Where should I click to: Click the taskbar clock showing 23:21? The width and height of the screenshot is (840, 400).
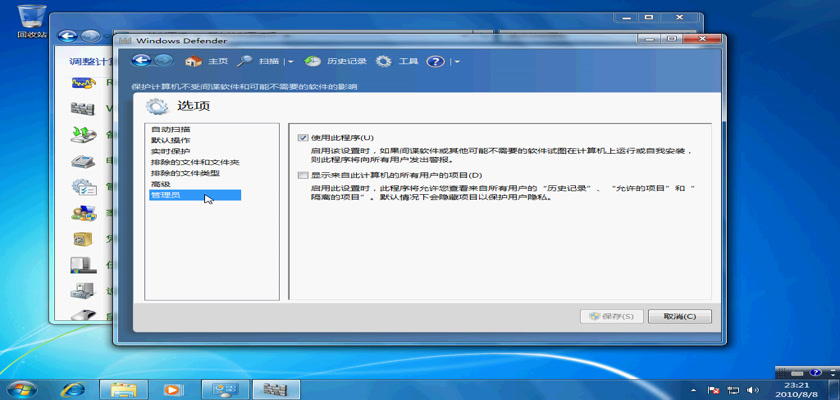coord(796,389)
